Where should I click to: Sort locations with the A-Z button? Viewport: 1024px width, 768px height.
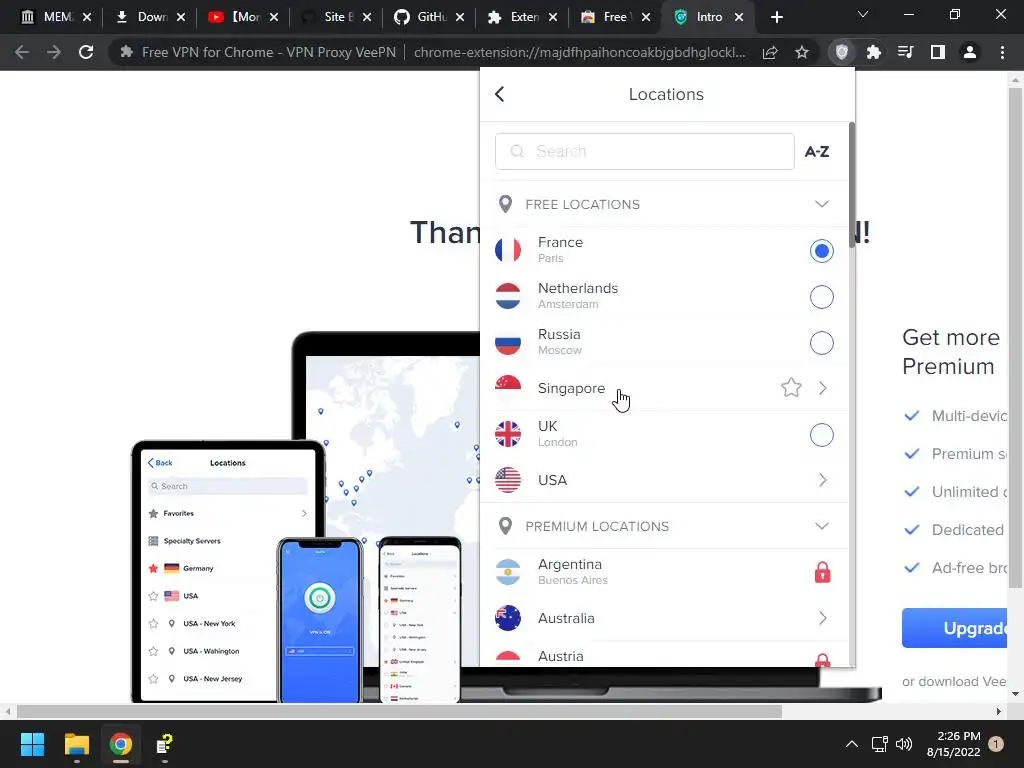[816, 152]
